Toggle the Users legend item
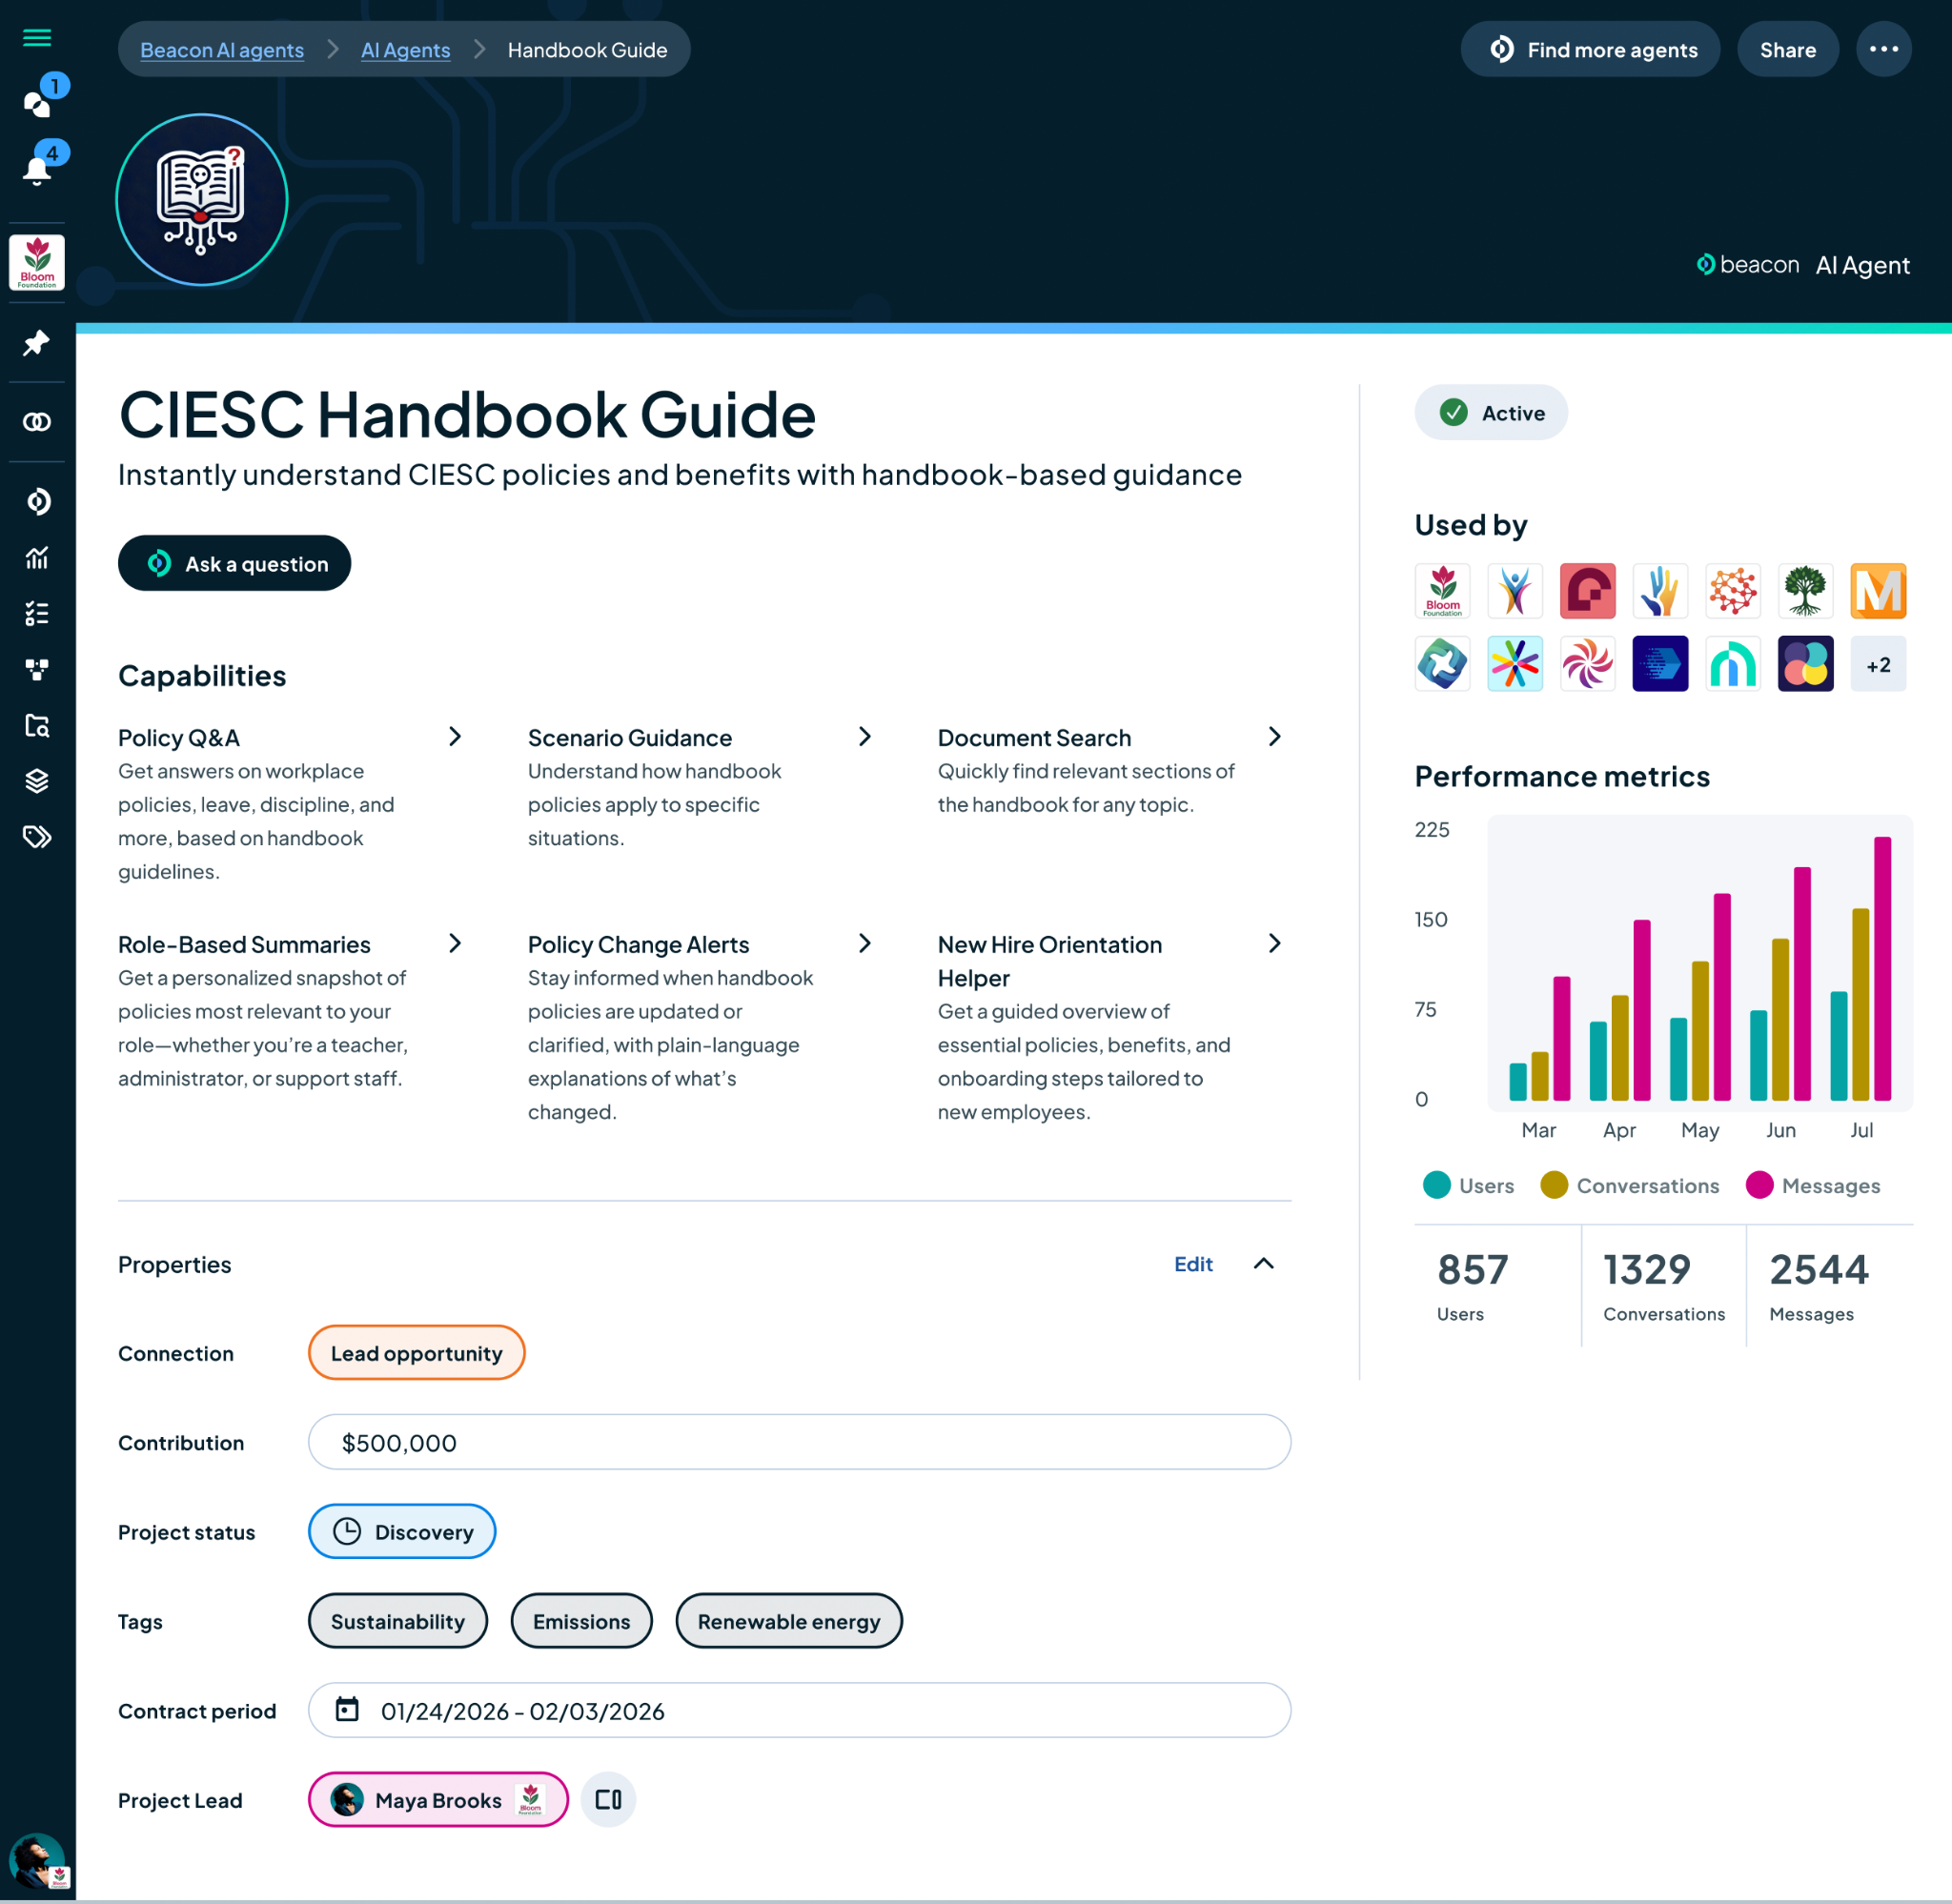The image size is (1952, 1904). [x=1468, y=1186]
